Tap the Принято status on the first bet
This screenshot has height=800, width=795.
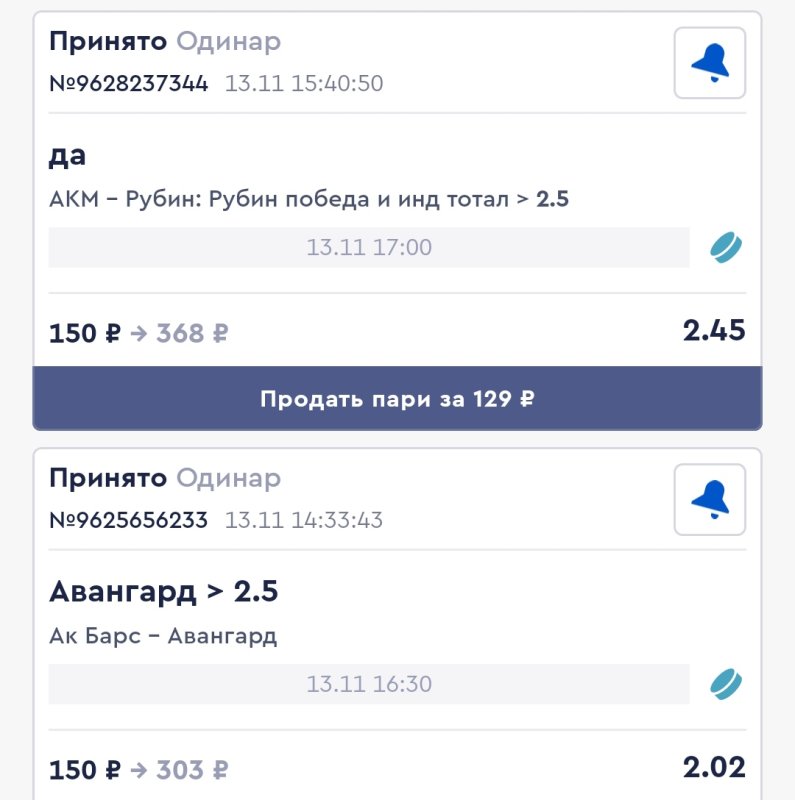(x=108, y=41)
